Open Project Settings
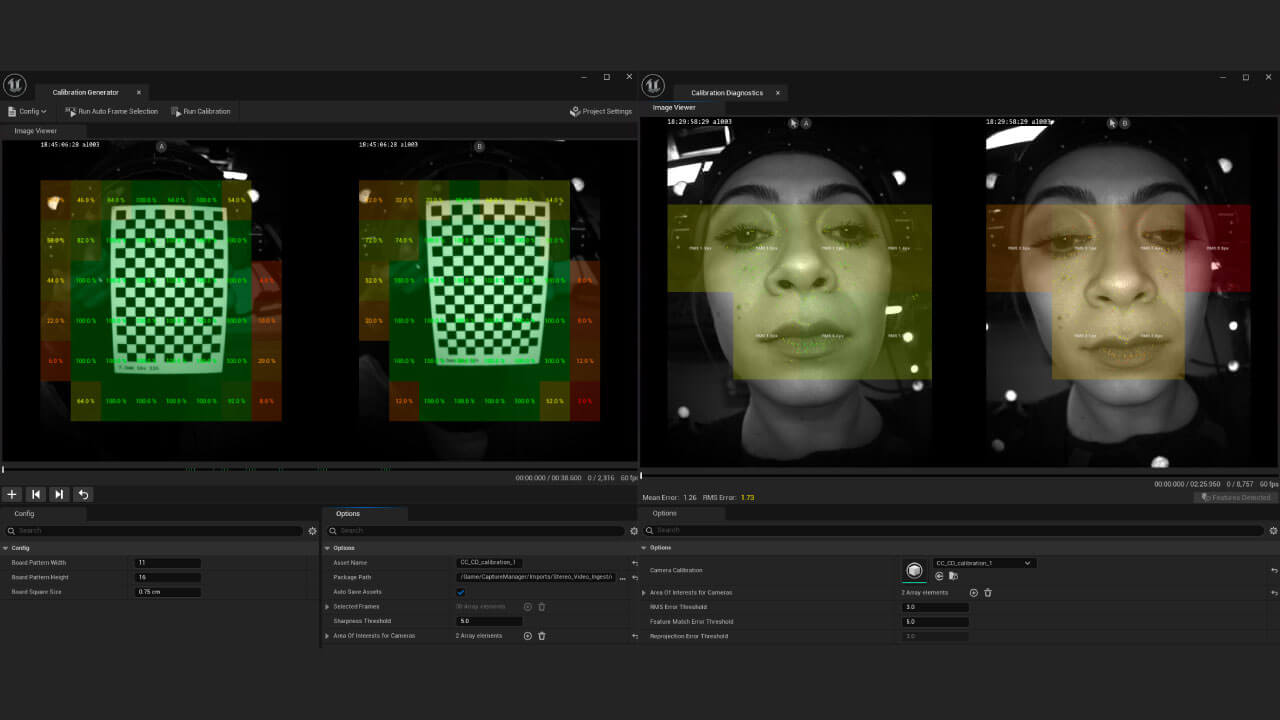The width and height of the screenshot is (1280, 720). (x=601, y=111)
